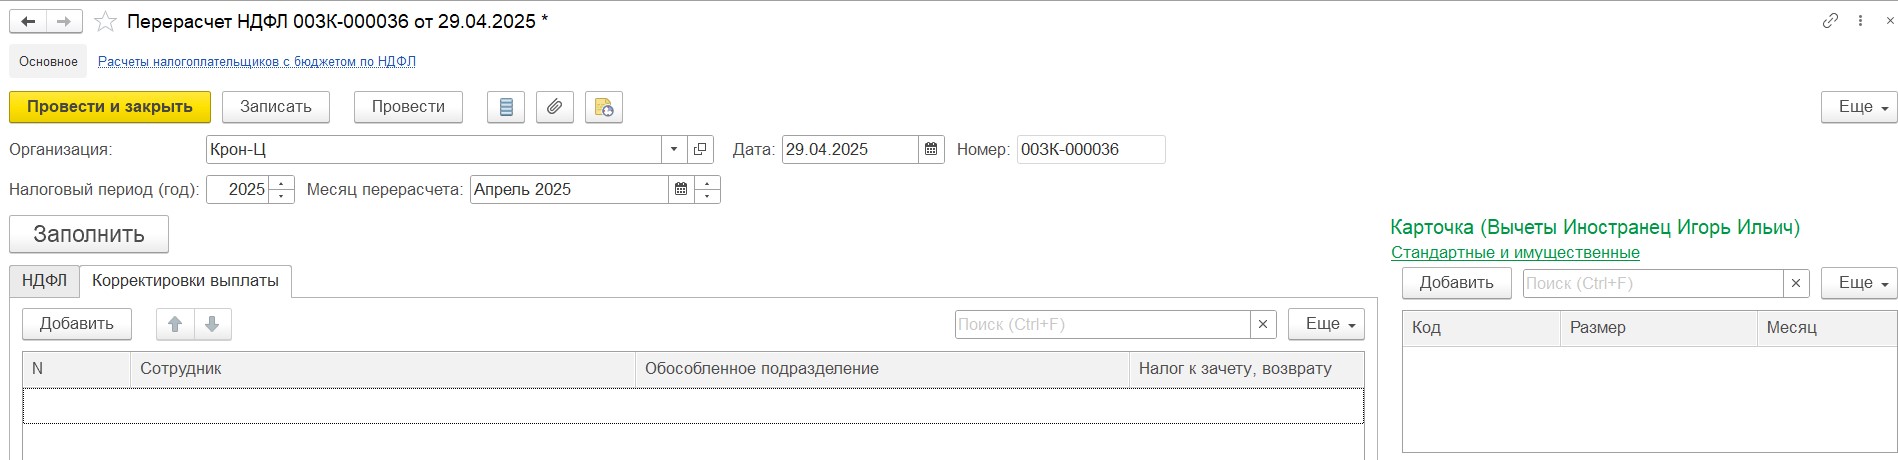Click the back navigation arrow

(29, 21)
